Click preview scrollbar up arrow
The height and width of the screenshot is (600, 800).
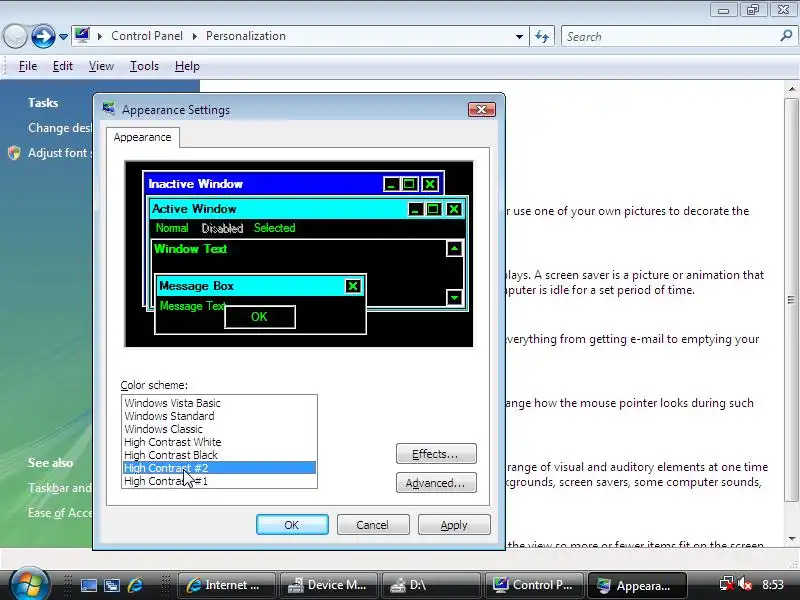point(454,248)
